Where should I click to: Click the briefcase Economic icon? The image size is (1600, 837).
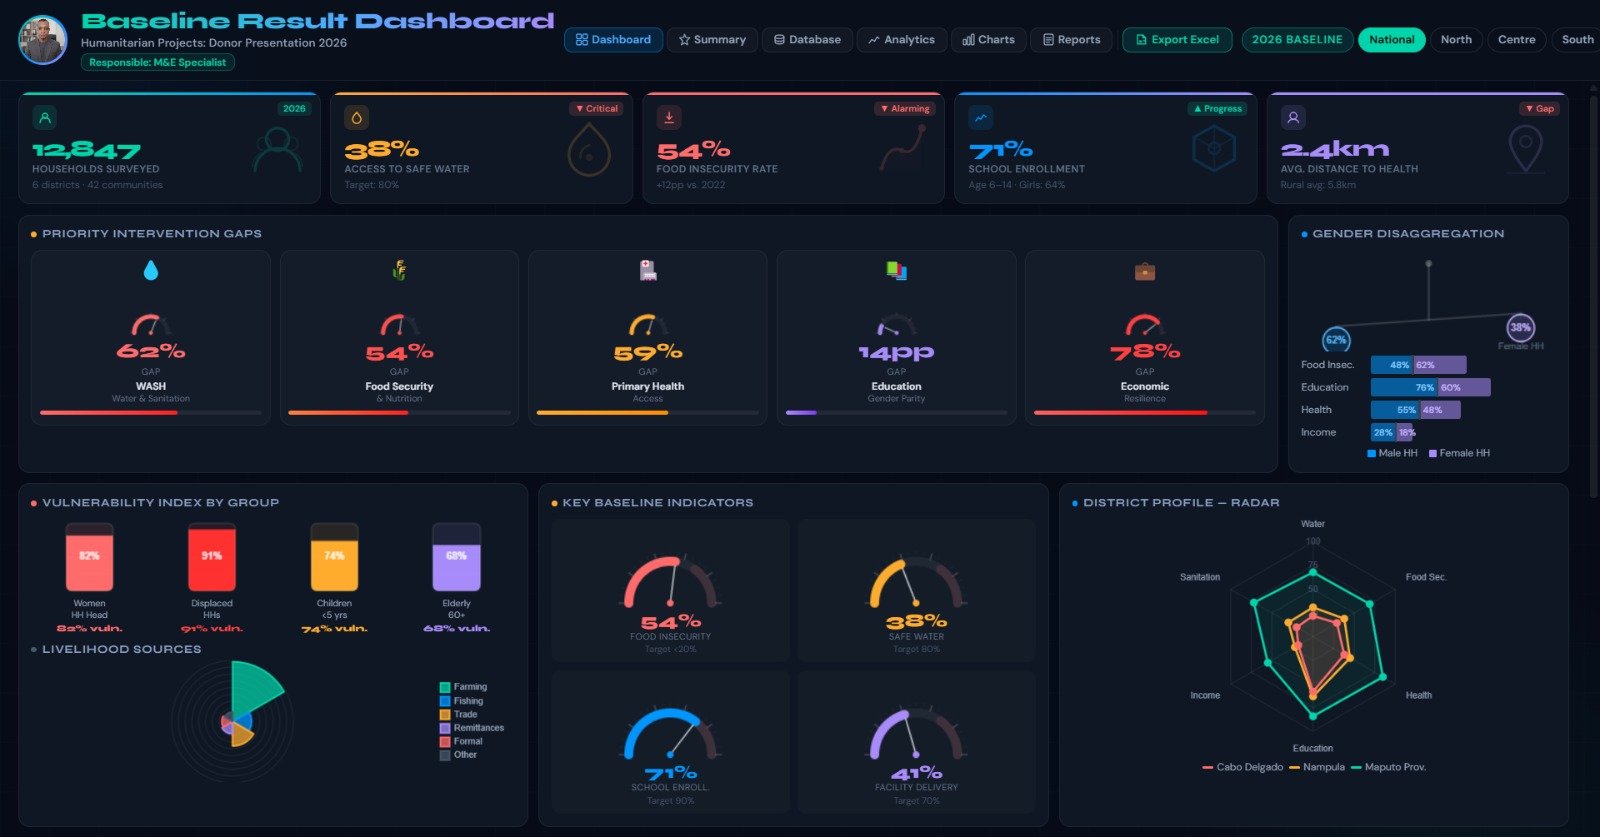pos(1145,271)
